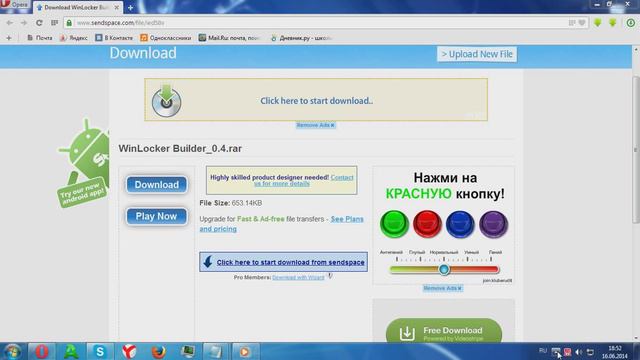Image resolution: width=640 pixels, height=360 pixels.
Task: Click the slider handle in the ad
Action: pyautogui.click(x=444, y=269)
